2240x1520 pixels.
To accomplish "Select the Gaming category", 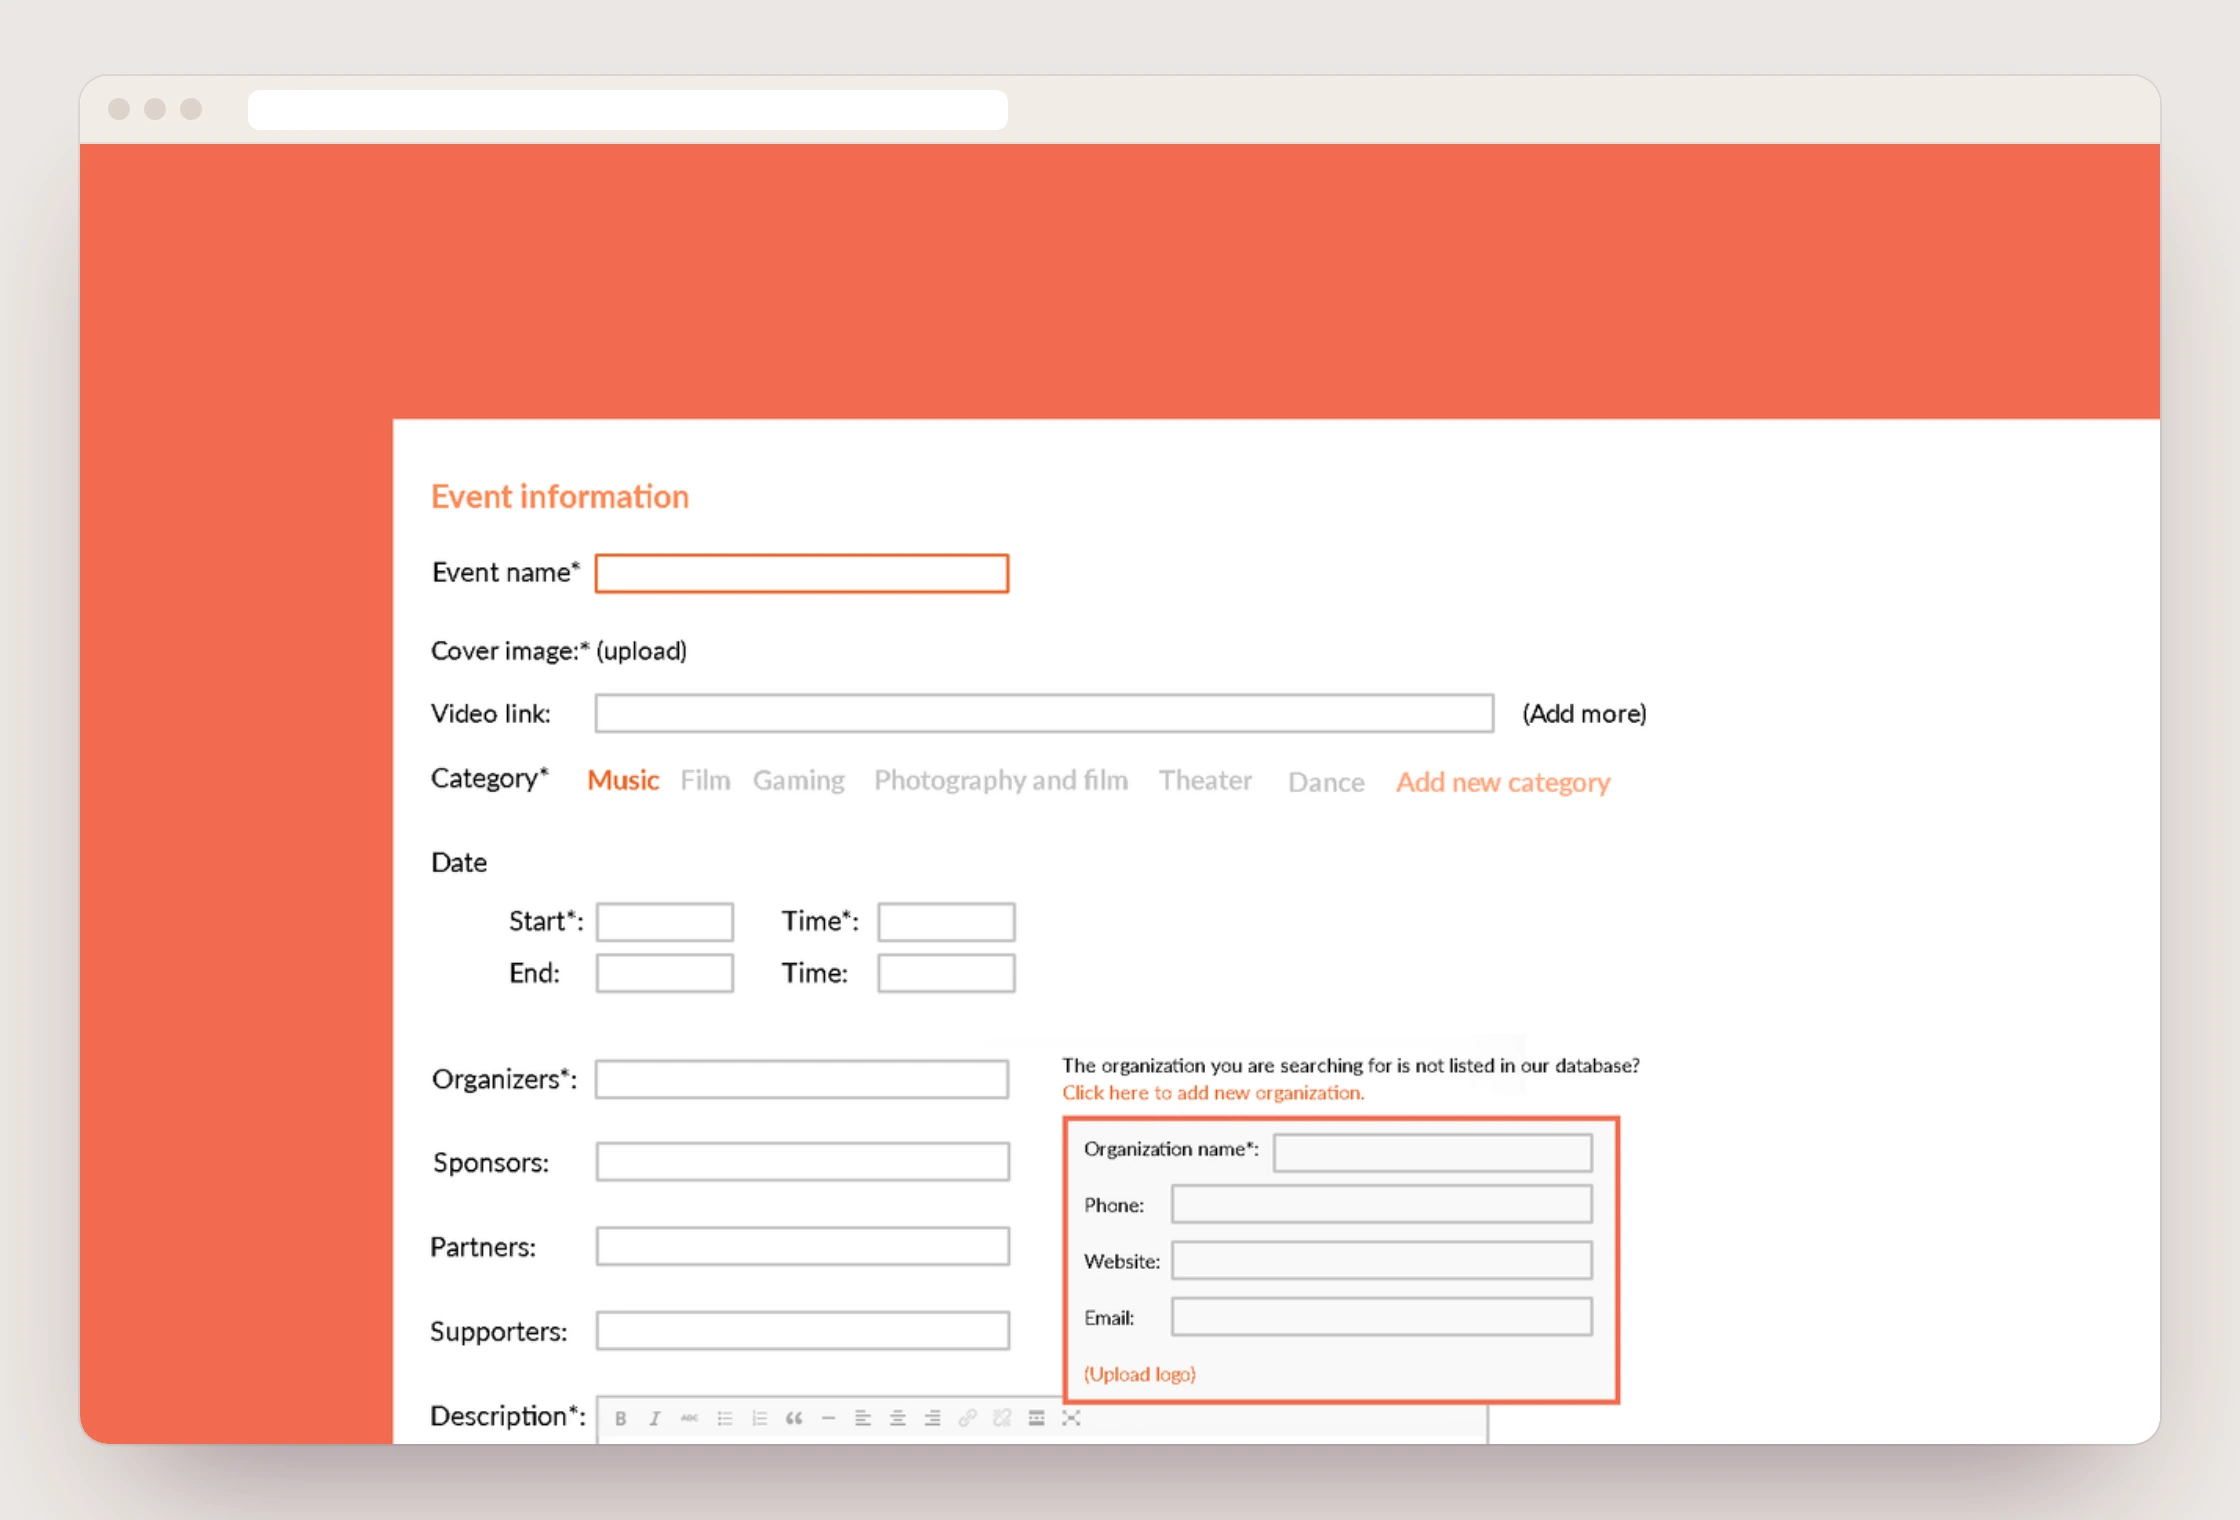I will (x=798, y=780).
